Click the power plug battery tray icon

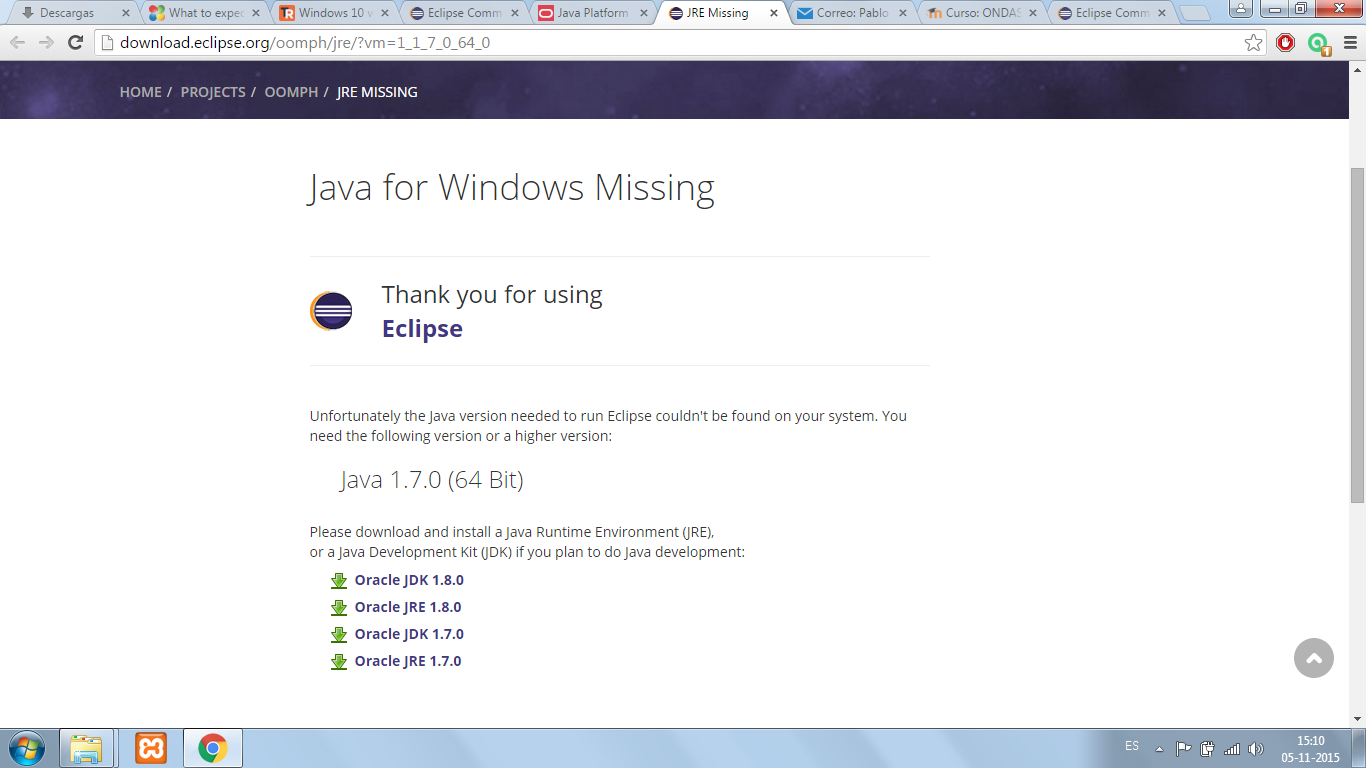[x=1208, y=748]
